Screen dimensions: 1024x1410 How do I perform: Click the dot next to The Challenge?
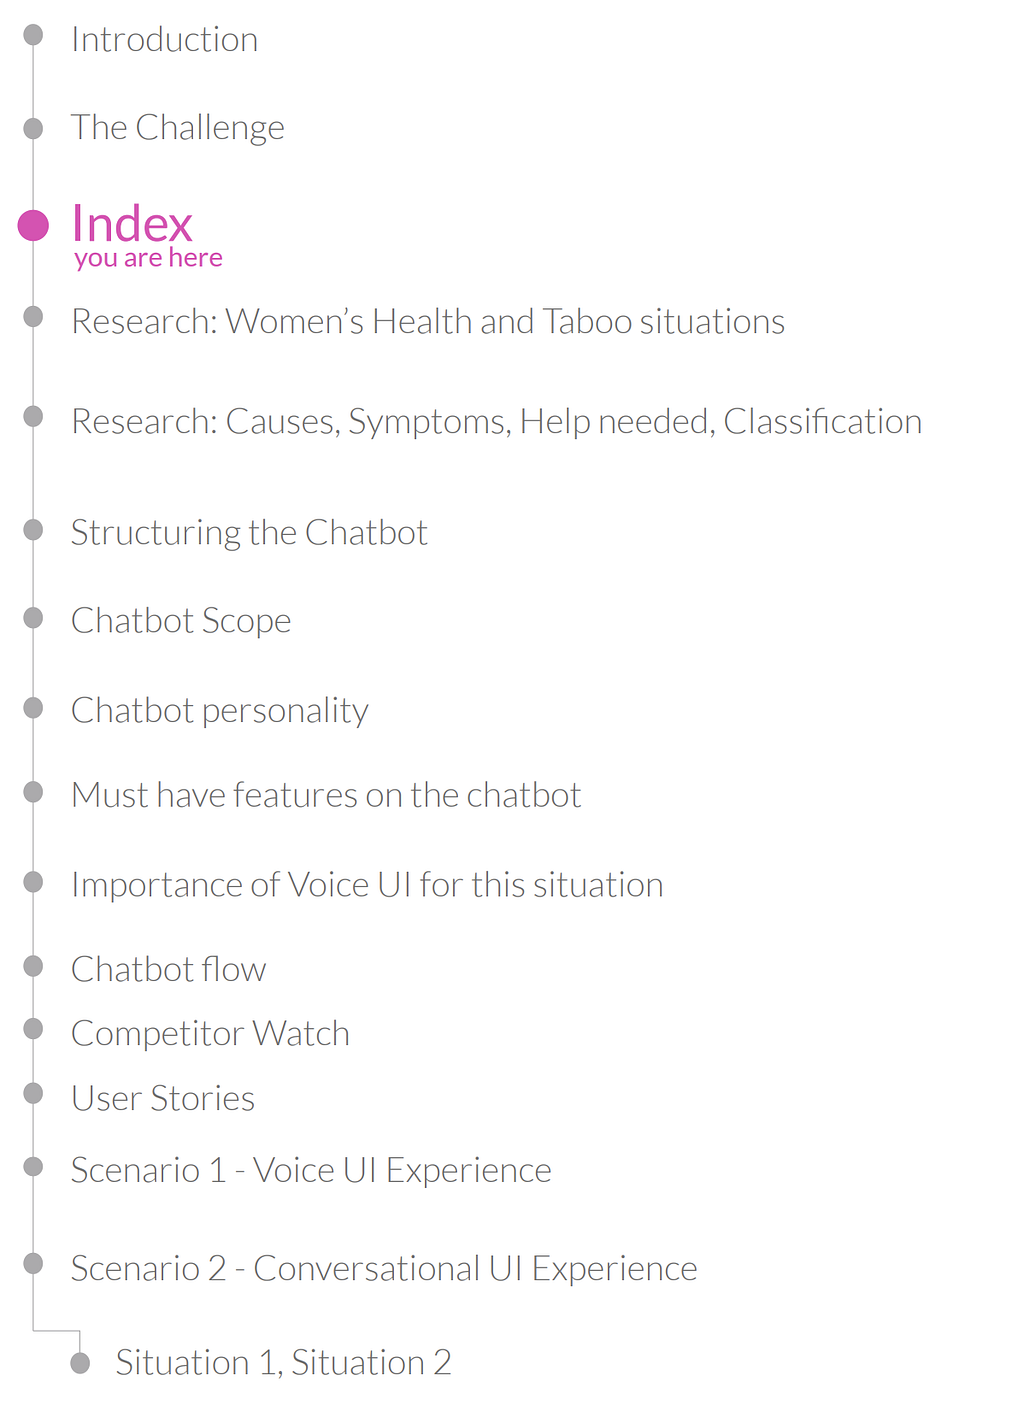(x=33, y=128)
